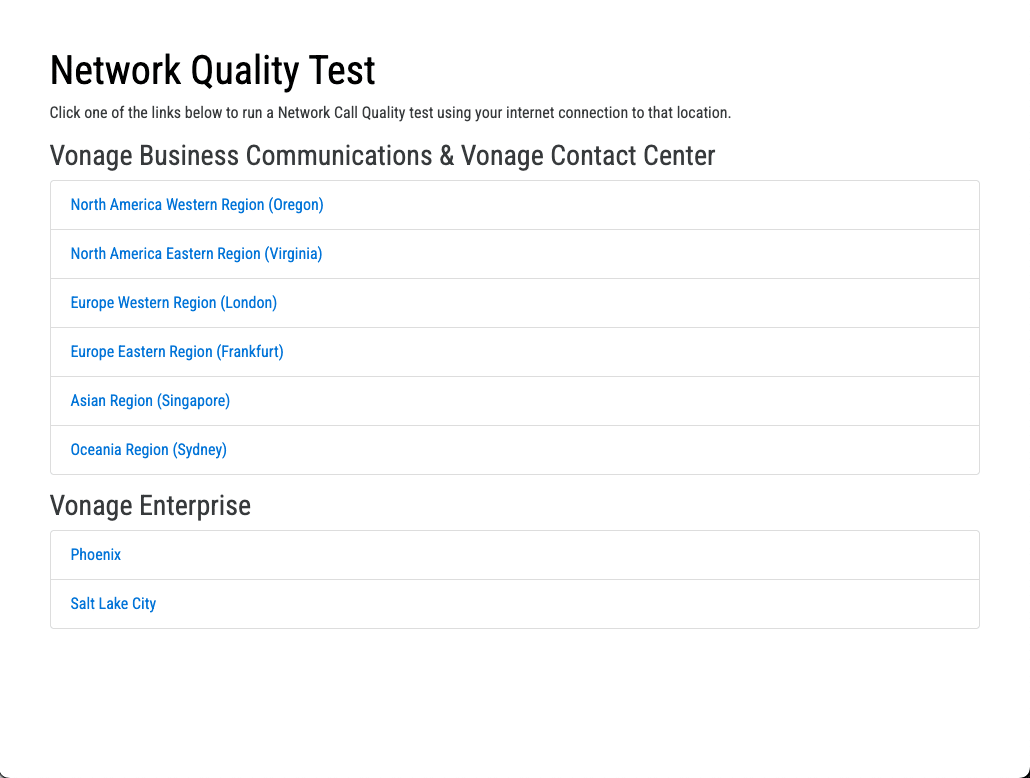
Task: Click Oceania Region (Sydney)
Action: pyautogui.click(x=148, y=449)
